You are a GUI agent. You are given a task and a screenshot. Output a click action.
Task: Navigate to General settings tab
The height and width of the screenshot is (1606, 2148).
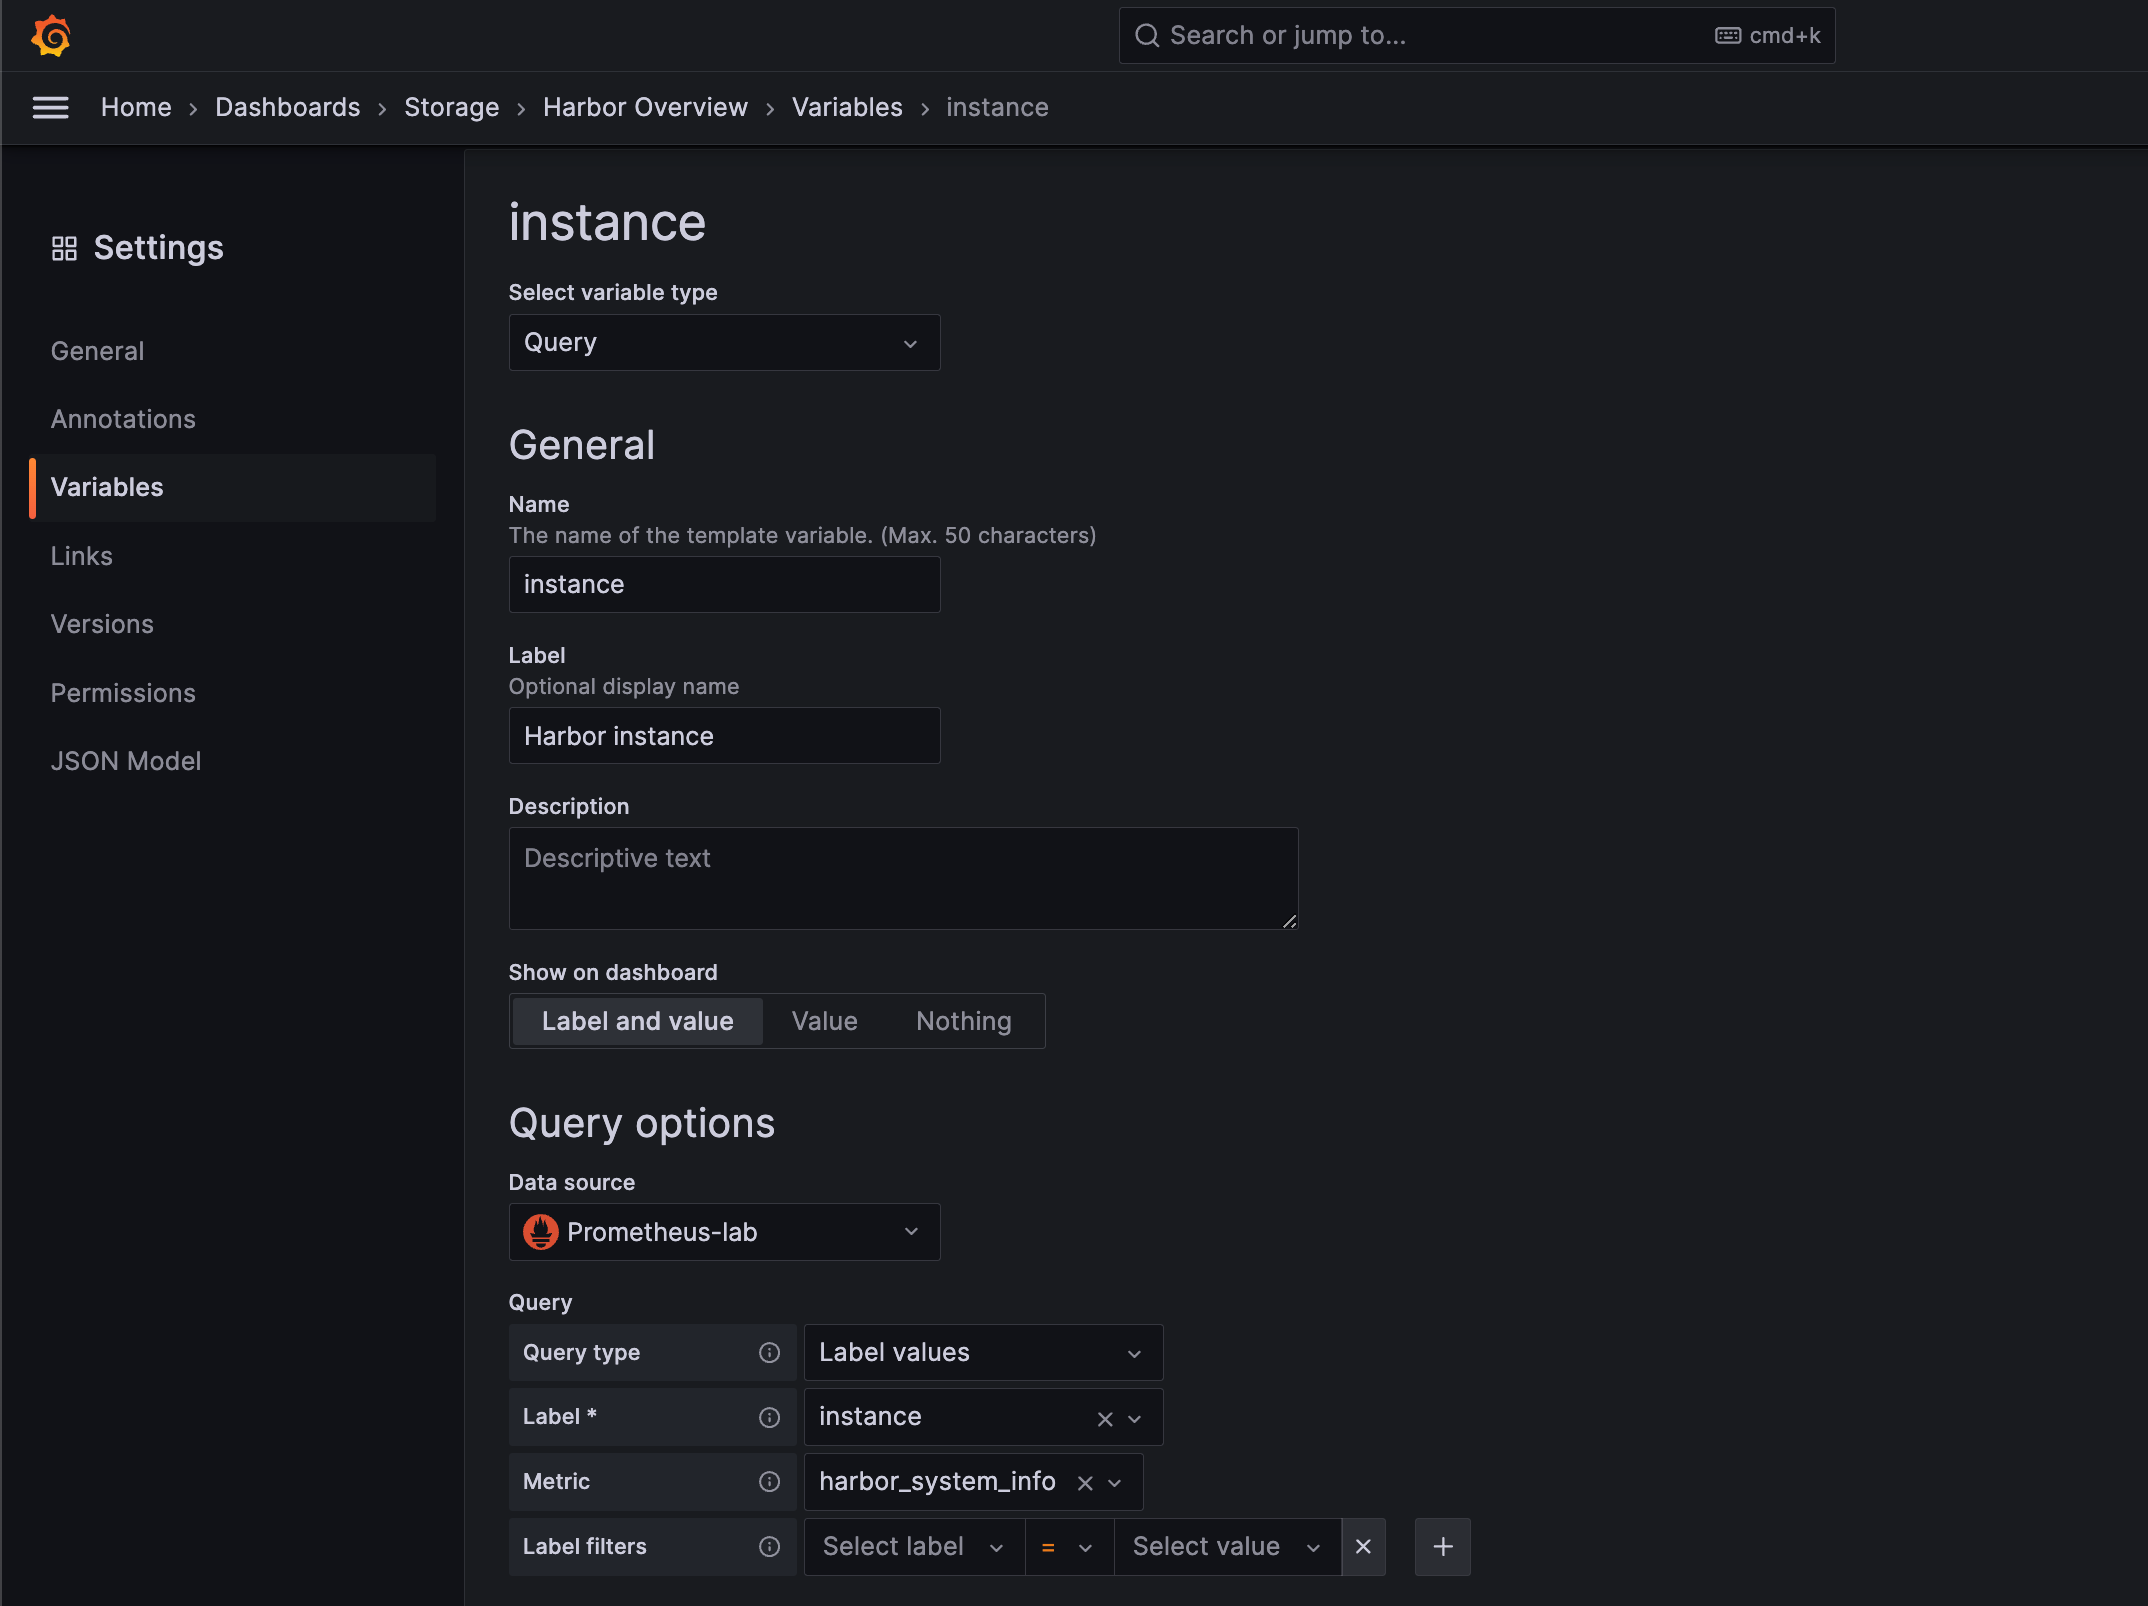tap(98, 349)
